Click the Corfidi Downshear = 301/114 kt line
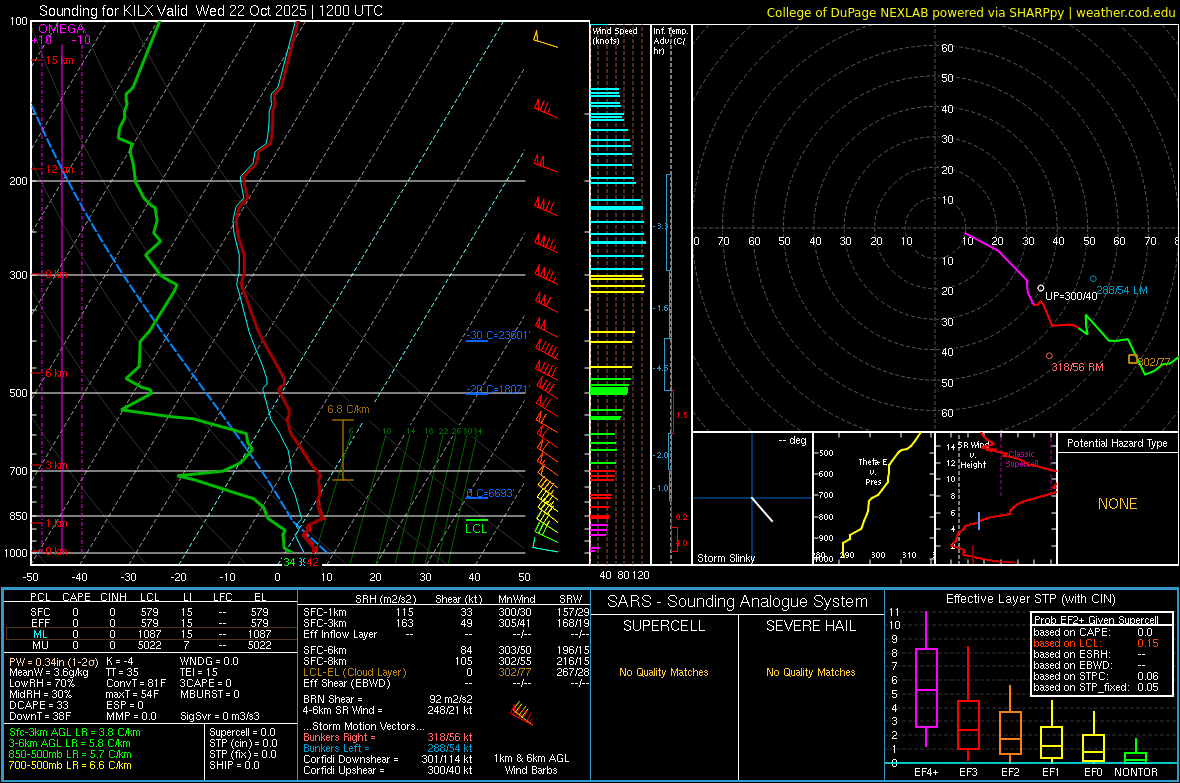 (388, 759)
